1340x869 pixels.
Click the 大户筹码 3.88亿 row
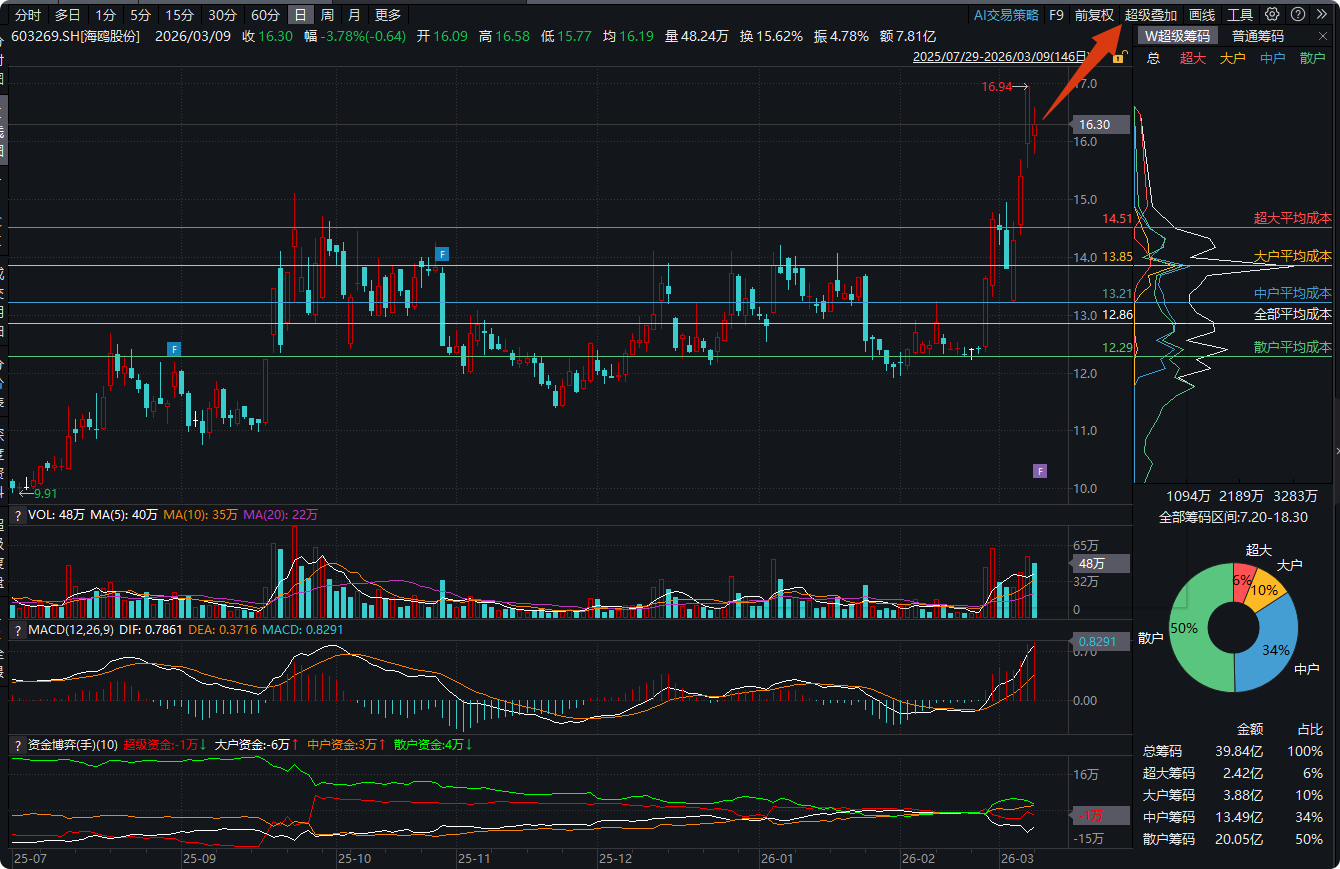[x=1233, y=796]
